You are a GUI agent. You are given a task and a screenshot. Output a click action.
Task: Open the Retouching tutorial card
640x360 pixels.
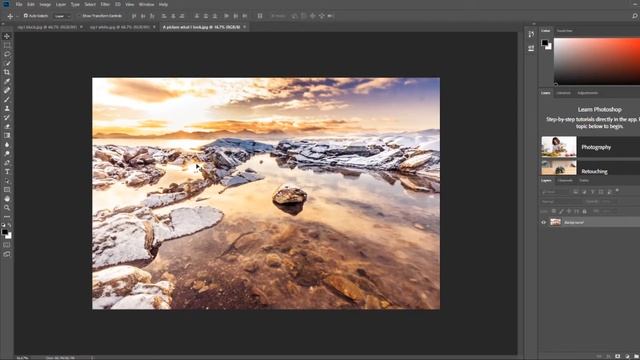591,168
